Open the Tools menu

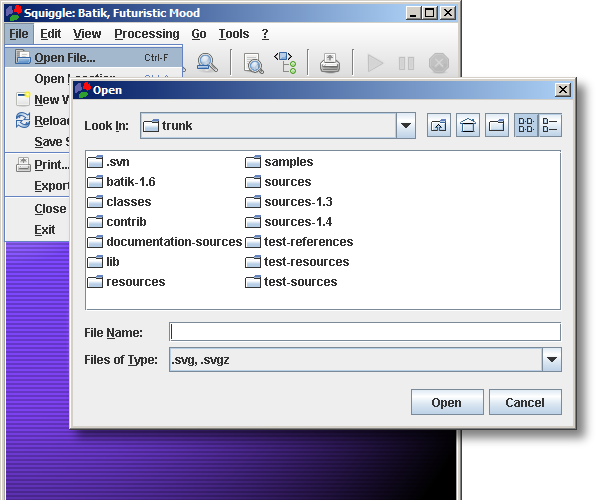coord(234,34)
